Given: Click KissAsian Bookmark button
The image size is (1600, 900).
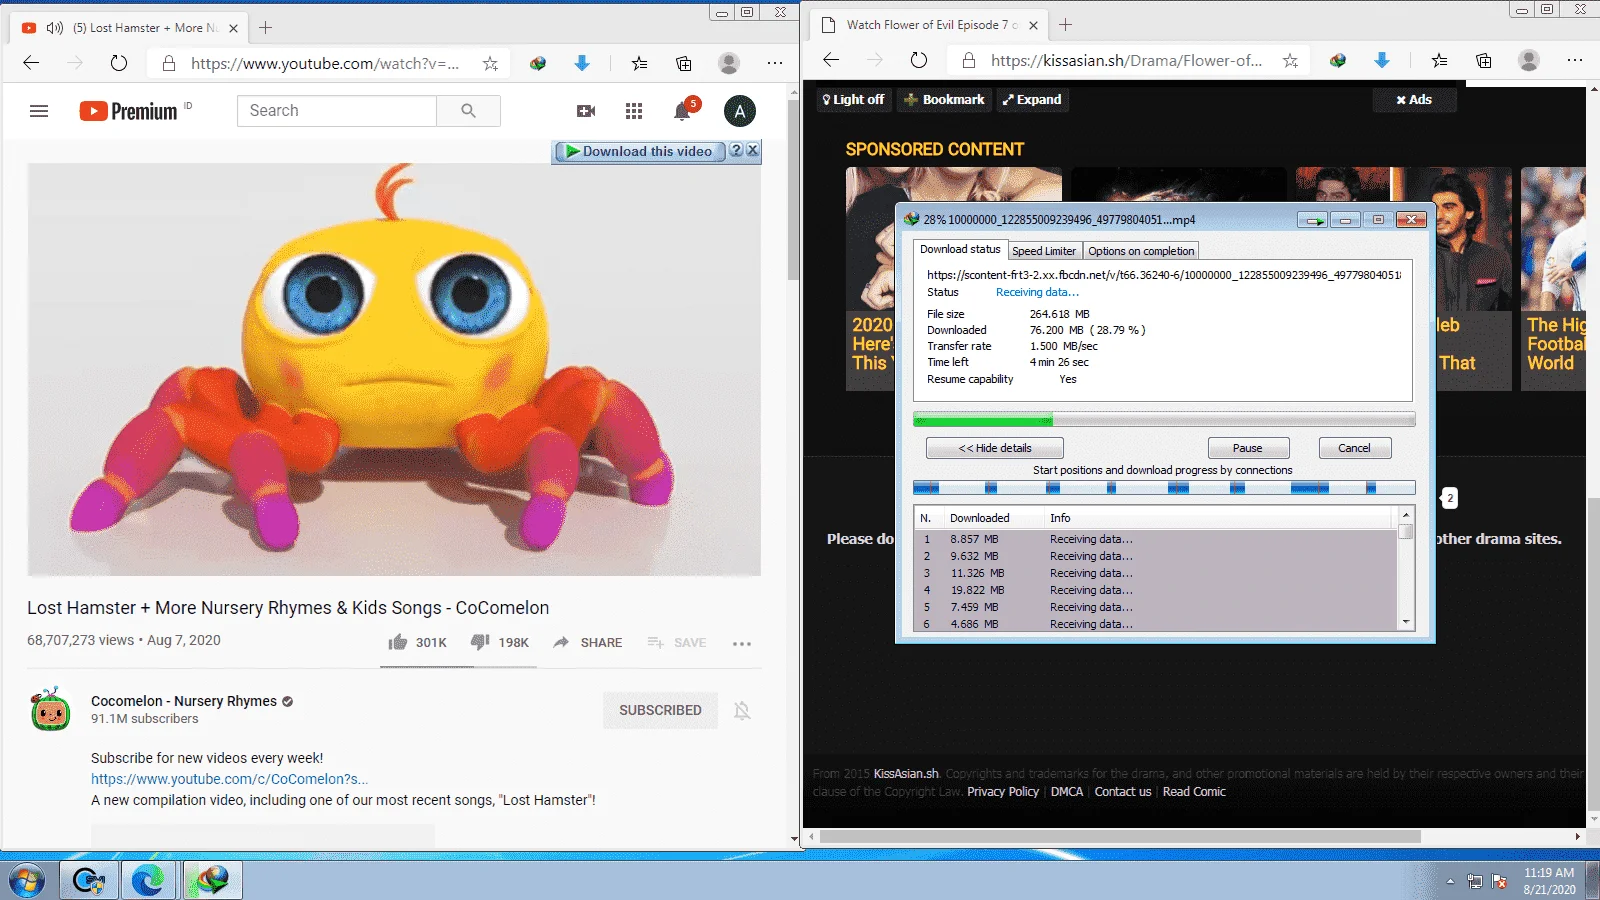Looking at the screenshot, I should pyautogui.click(x=944, y=99).
